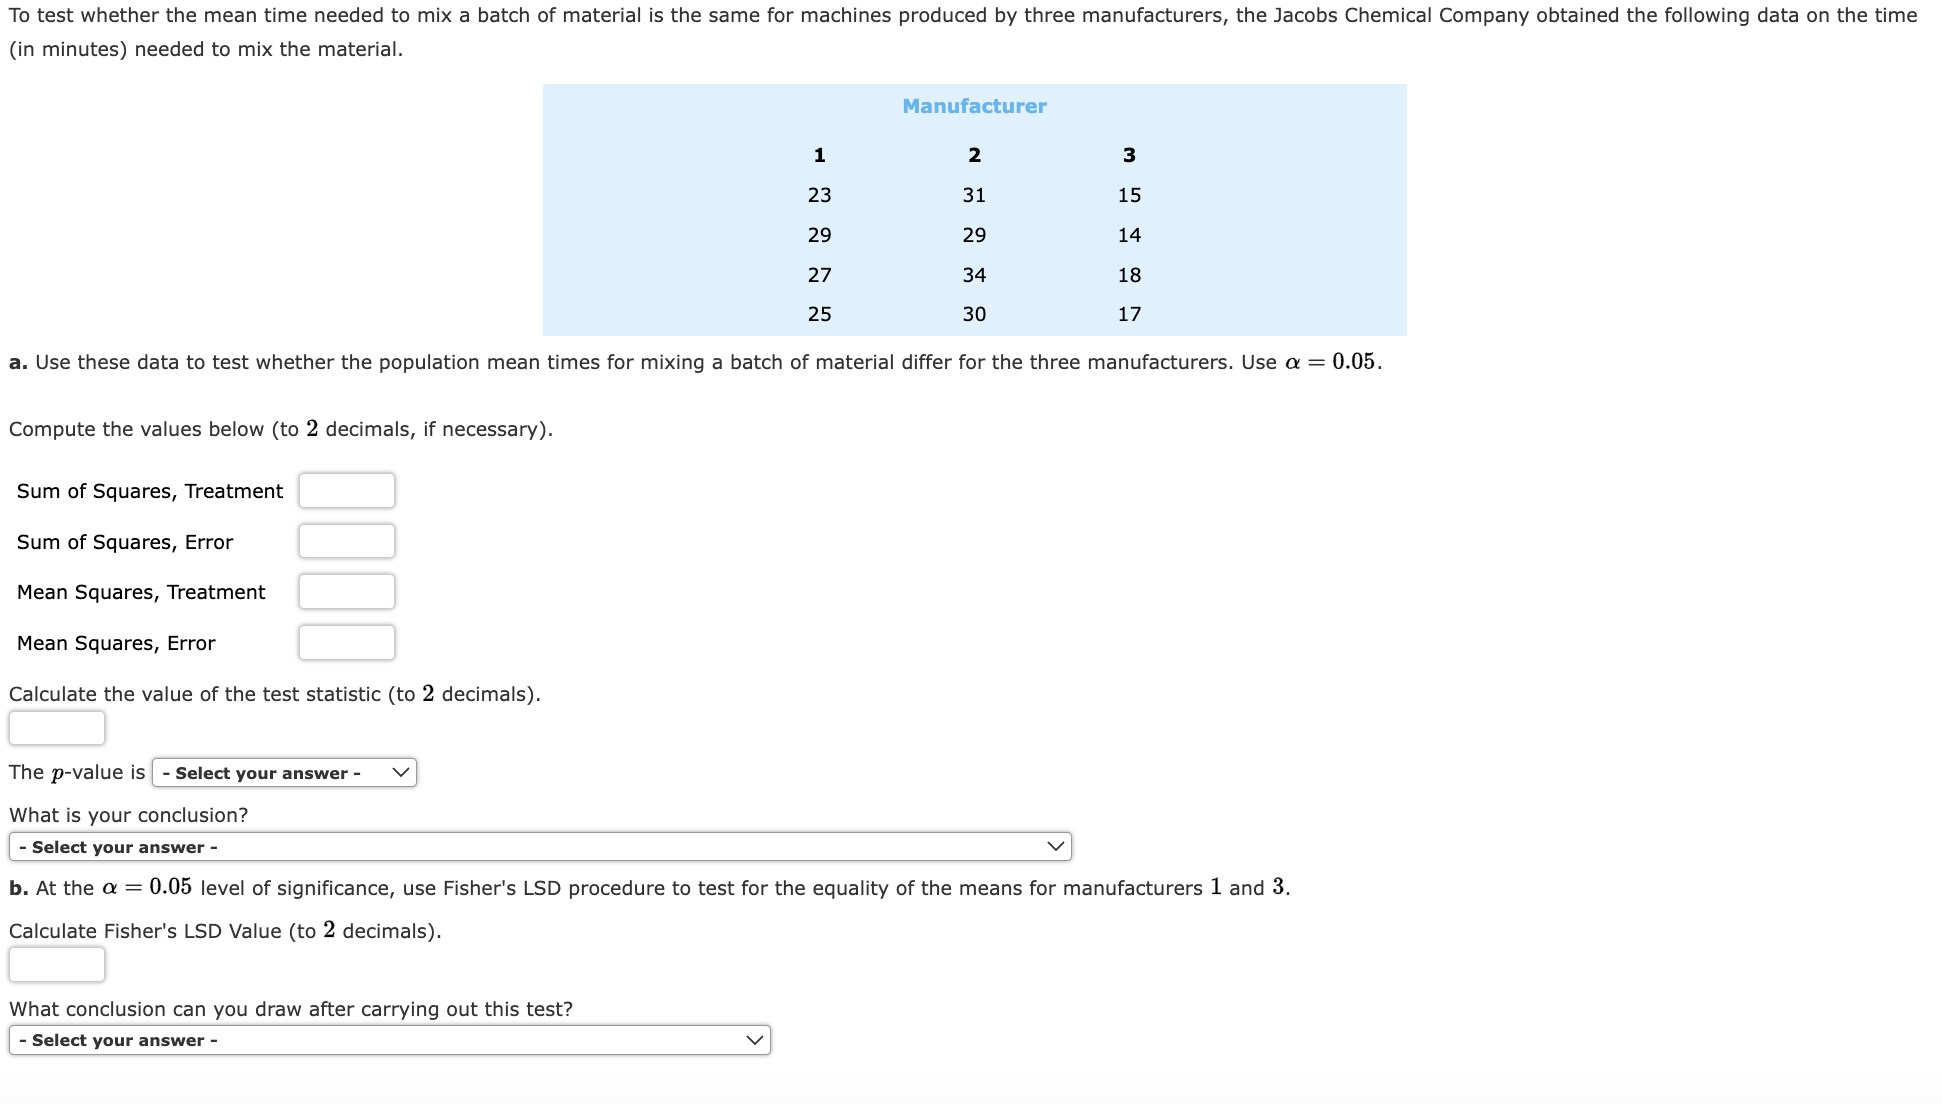
Task: Click the Sum of Squares, Treatment input field
Action: coord(346,490)
